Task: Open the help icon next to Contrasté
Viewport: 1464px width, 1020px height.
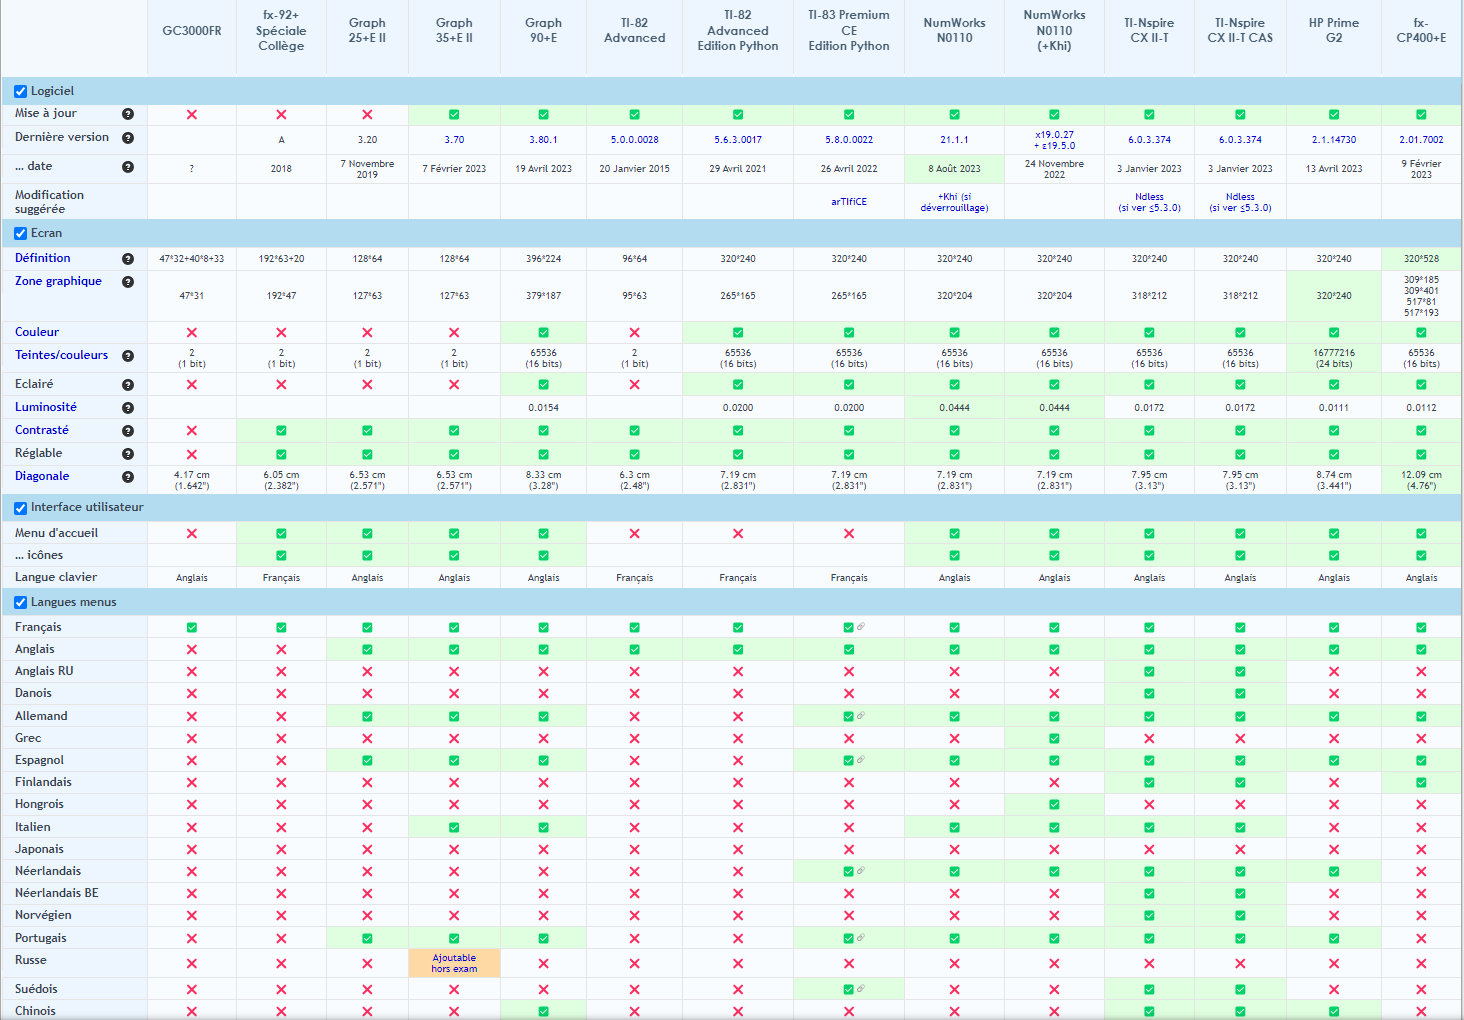Action: tap(128, 431)
